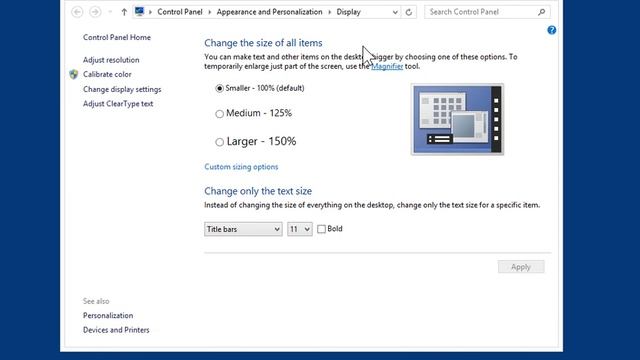Navigate to Appearance and Personalization breadcrumb
Screen dimensions: 640x360
click(269, 12)
